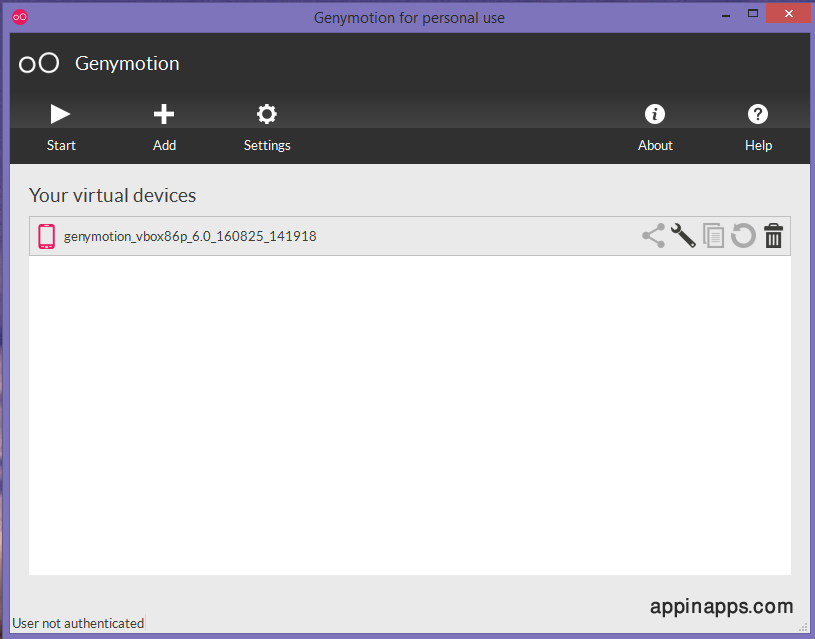Close the Genymotion window
Screen dimensions: 815x639
(x=788, y=14)
